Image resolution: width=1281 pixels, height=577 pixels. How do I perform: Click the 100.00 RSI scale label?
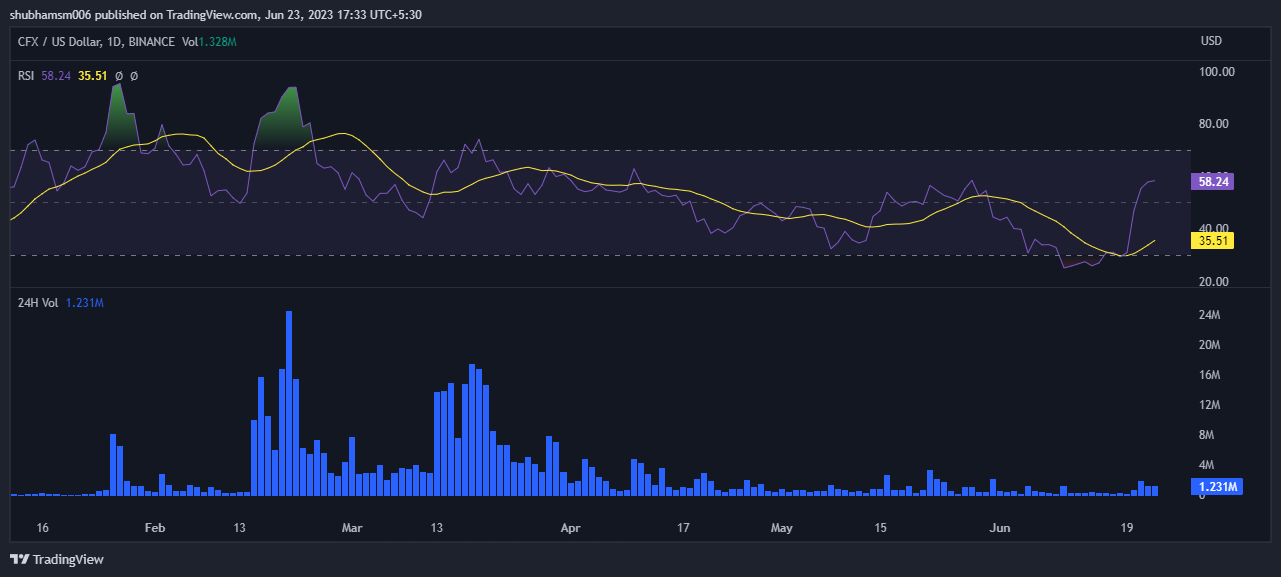(1217, 72)
